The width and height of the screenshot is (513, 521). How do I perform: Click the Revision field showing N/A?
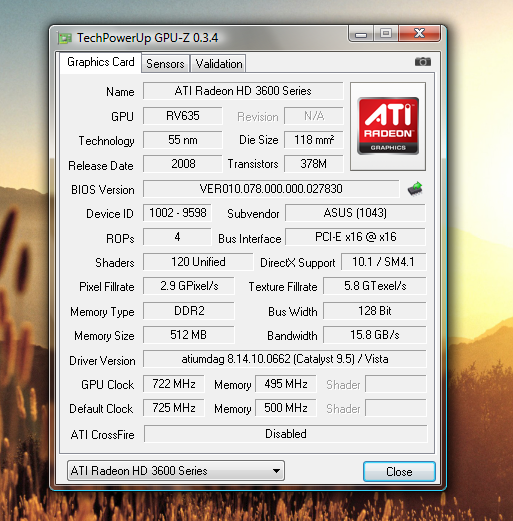(314, 116)
